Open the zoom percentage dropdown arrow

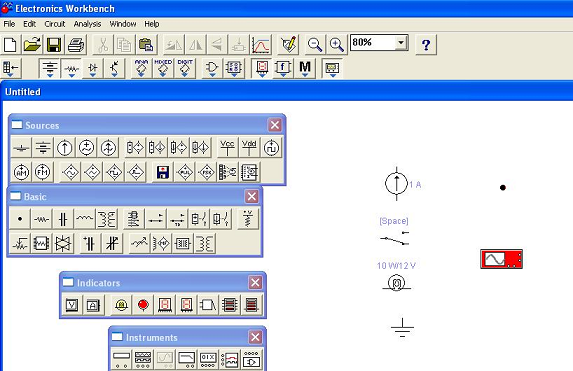(401, 42)
